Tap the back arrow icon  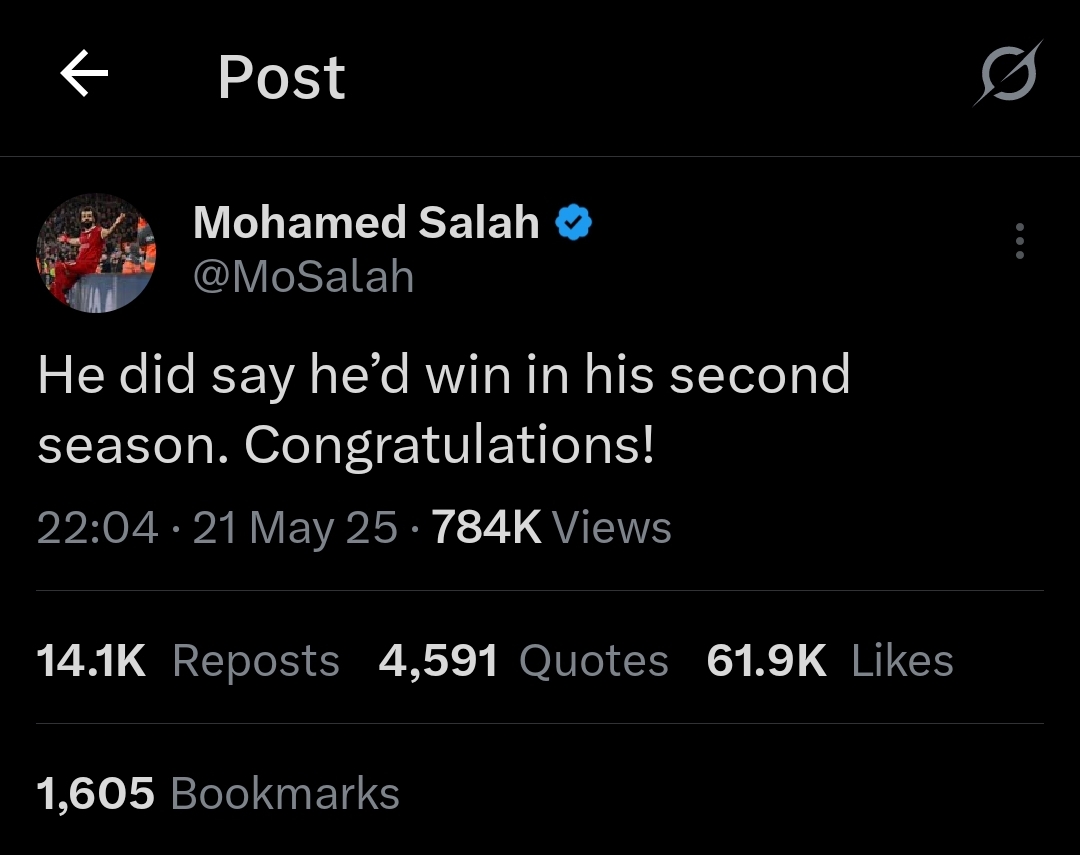pos(84,72)
